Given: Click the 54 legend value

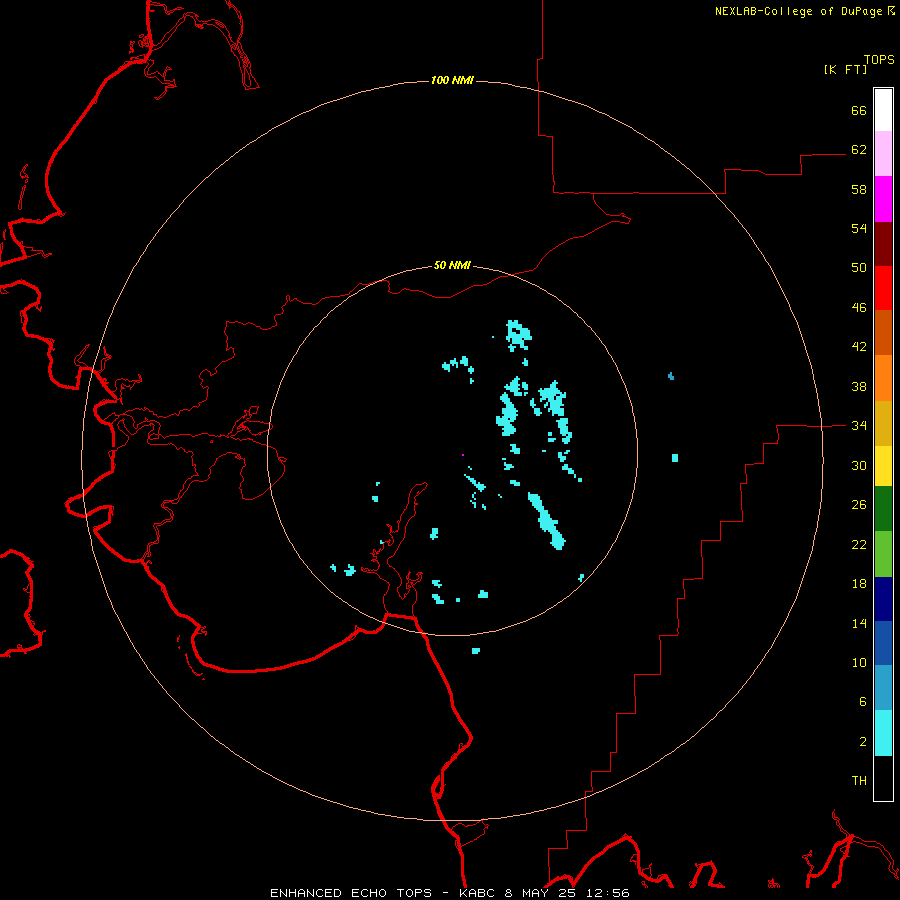Looking at the screenshot, I should tap(859, 228).
